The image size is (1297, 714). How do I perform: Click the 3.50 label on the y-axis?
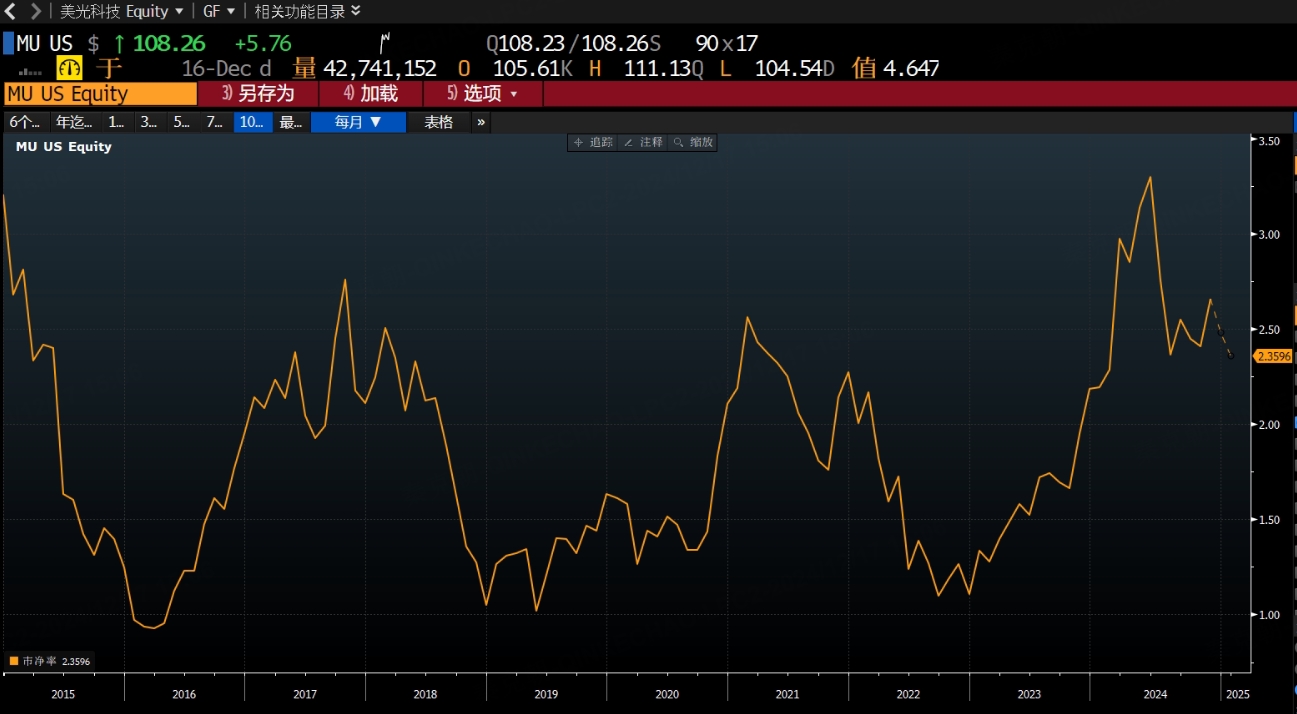(1269, 142)
